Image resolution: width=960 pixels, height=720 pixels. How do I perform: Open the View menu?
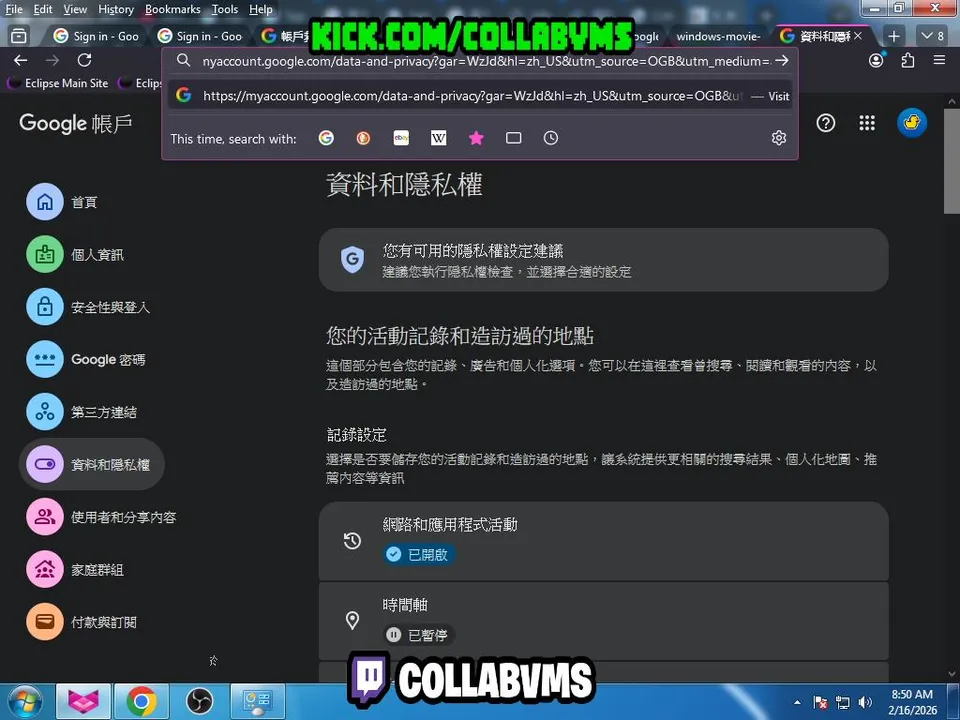[x=75, y=9]
